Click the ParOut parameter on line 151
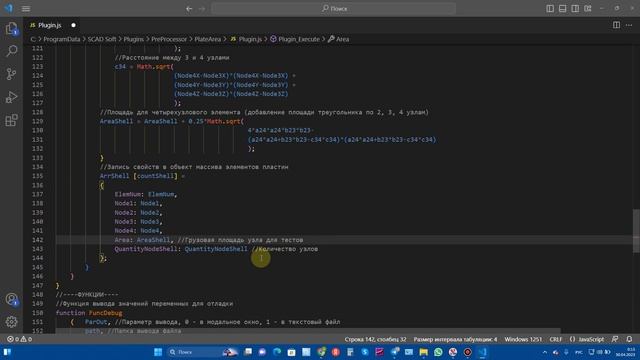Viewport: 640px width, 360px height. (96, 322)
